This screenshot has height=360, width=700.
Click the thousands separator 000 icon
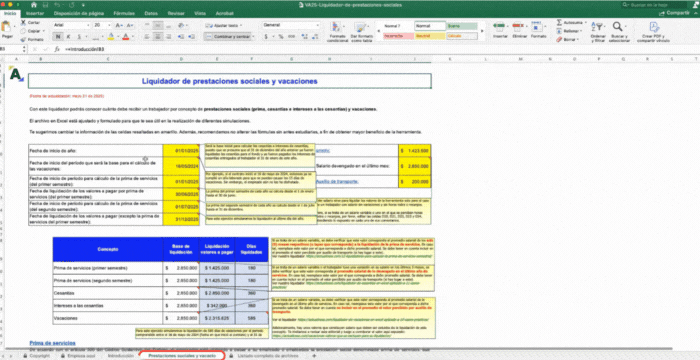pyautogui.click(x=292, y=37)
